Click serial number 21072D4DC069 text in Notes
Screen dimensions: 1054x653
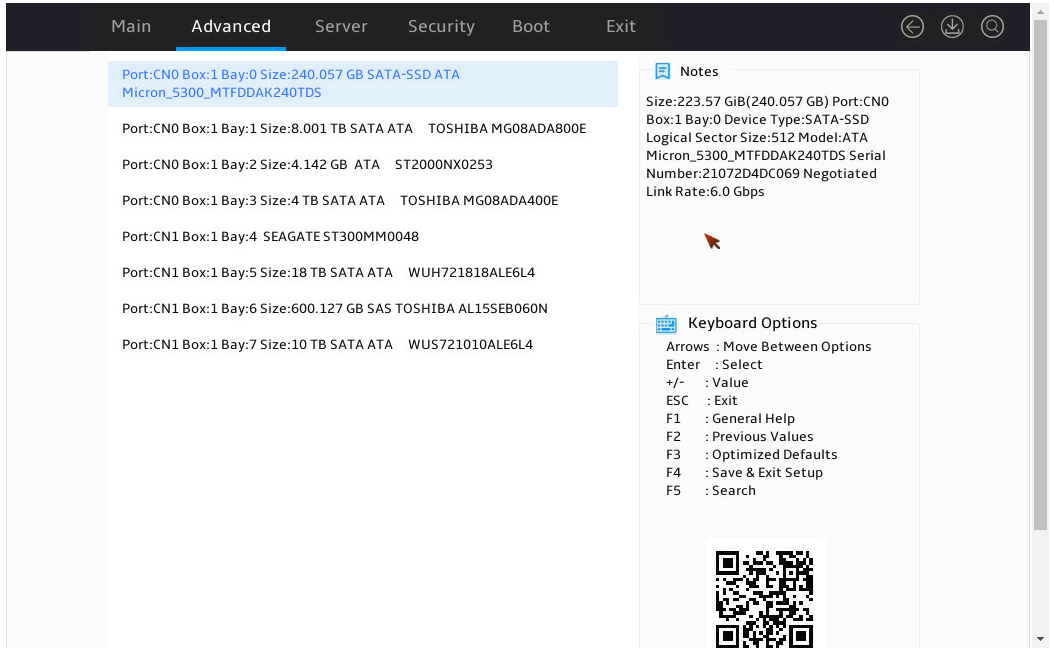(x=750, y=174)
